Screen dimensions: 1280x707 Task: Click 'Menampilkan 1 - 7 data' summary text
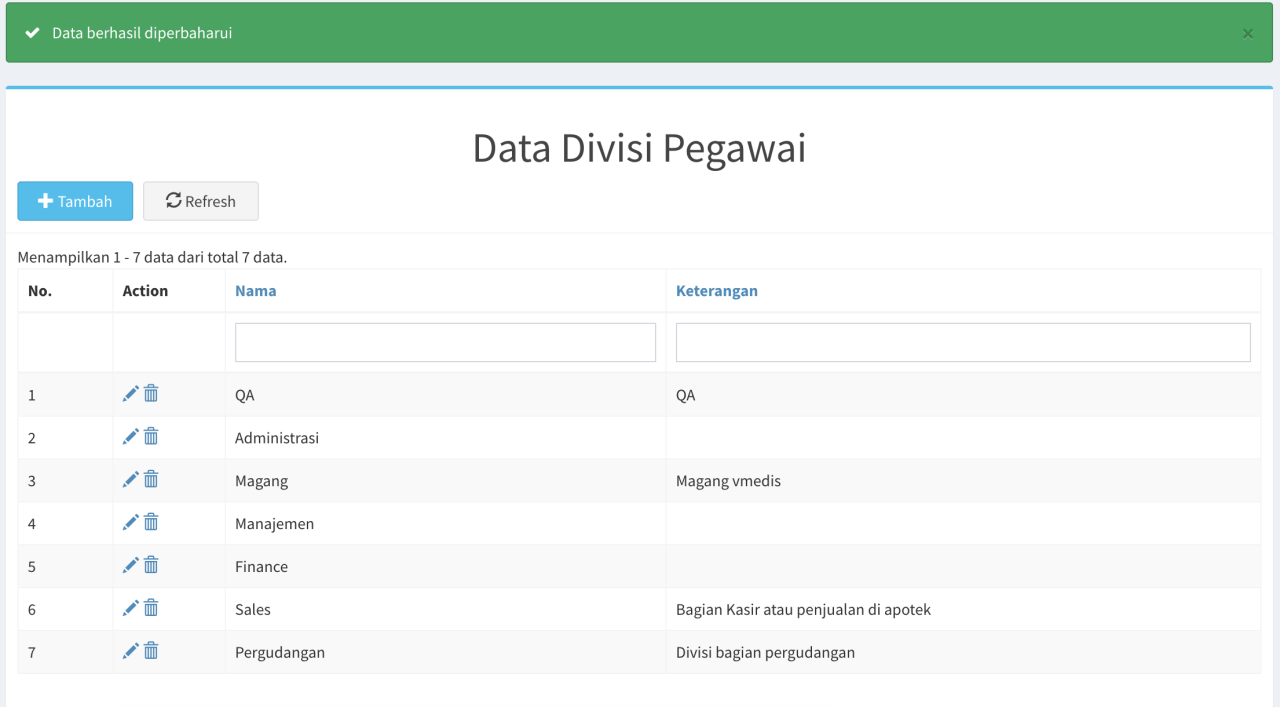point(152,257)
